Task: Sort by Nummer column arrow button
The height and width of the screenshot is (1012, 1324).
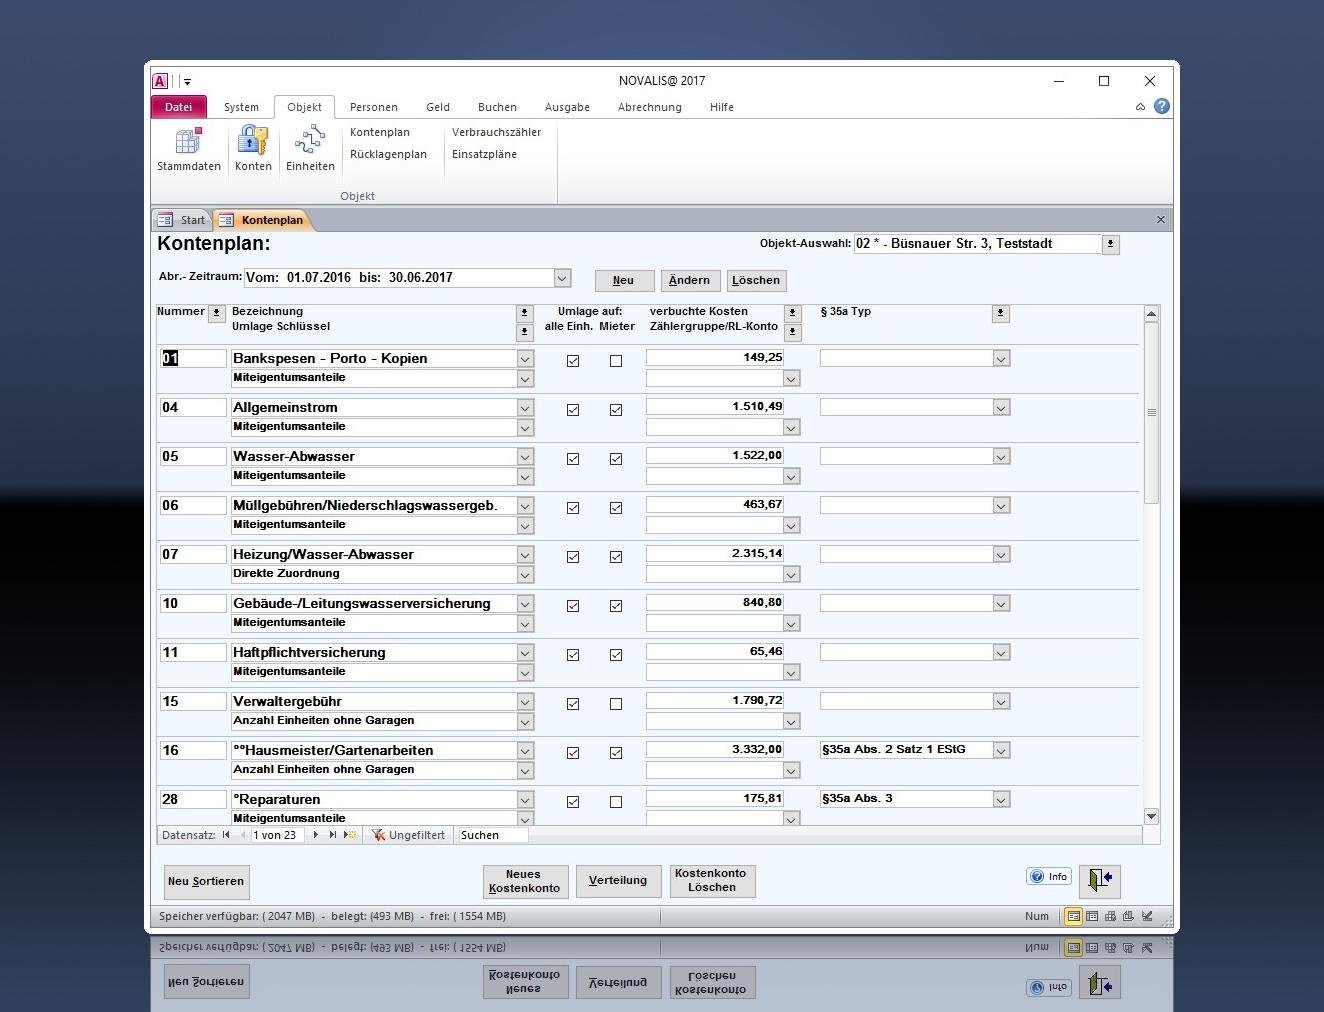Action: pos(216,313)
